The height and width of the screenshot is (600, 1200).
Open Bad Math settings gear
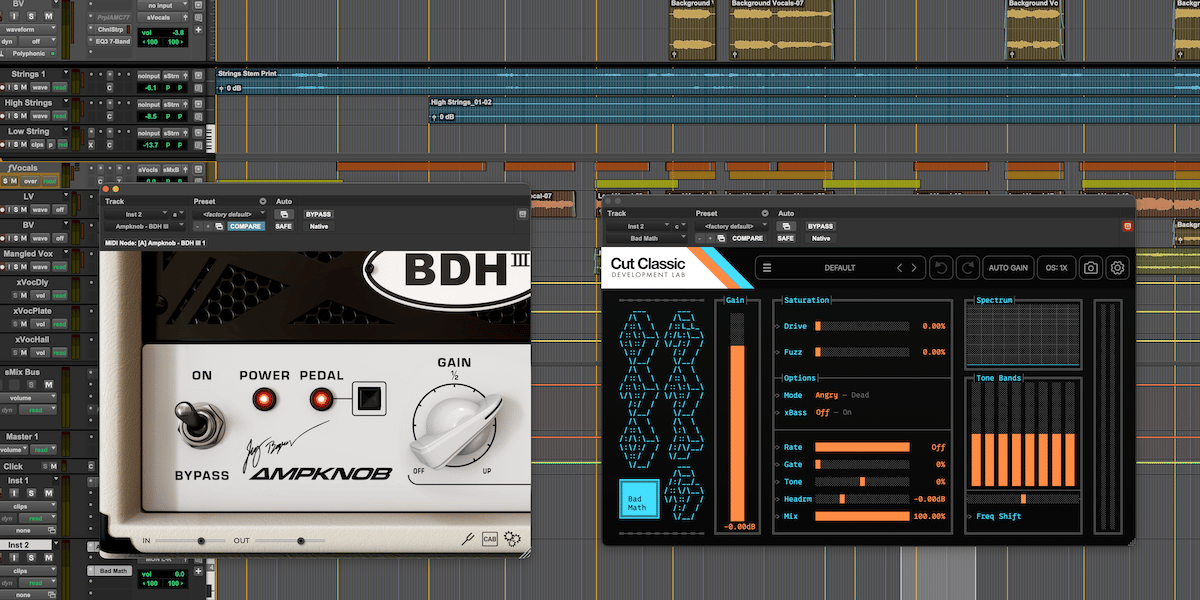click(1117, 268)
